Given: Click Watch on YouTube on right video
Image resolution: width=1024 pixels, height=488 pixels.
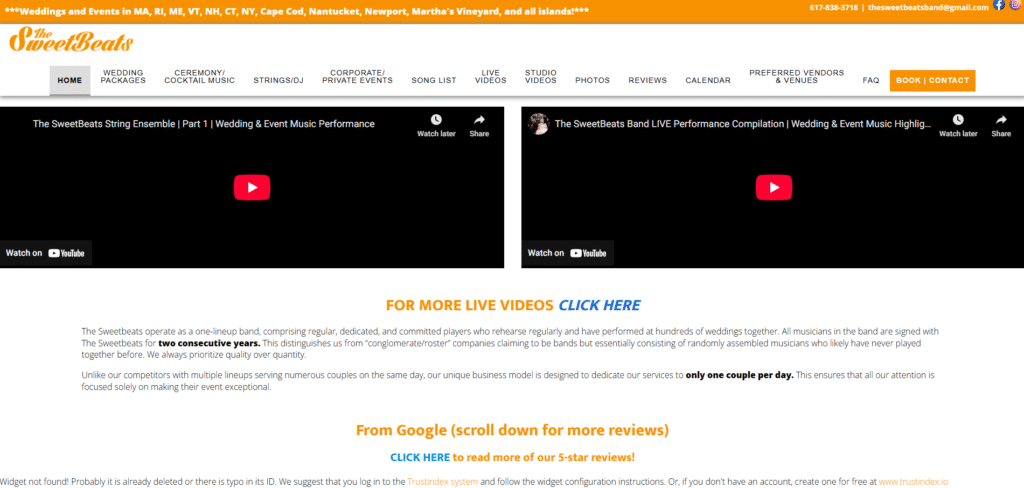Looking at the screenshot, I should [x=567, y=253].
